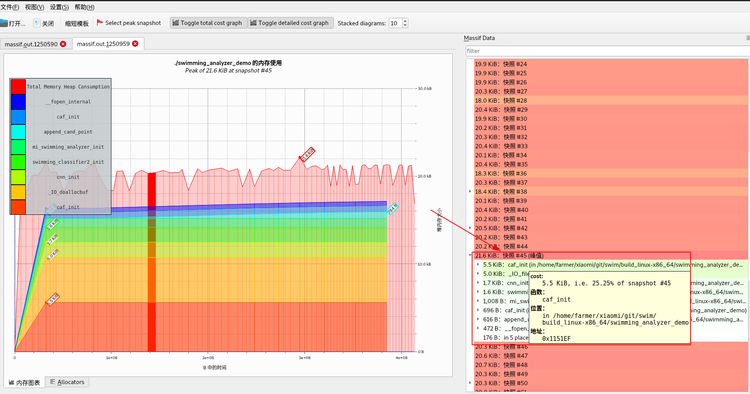Select row 快照 #25
Image resolution: width=750 pixels, height=394 pixels.
coord(610,73)
